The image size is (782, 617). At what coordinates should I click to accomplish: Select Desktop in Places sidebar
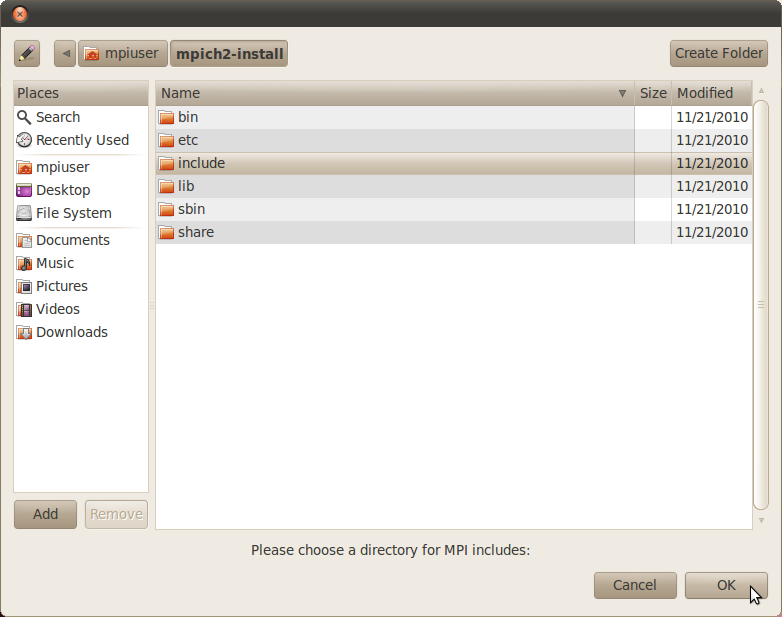pyautogui.click(x=81, y=190)
